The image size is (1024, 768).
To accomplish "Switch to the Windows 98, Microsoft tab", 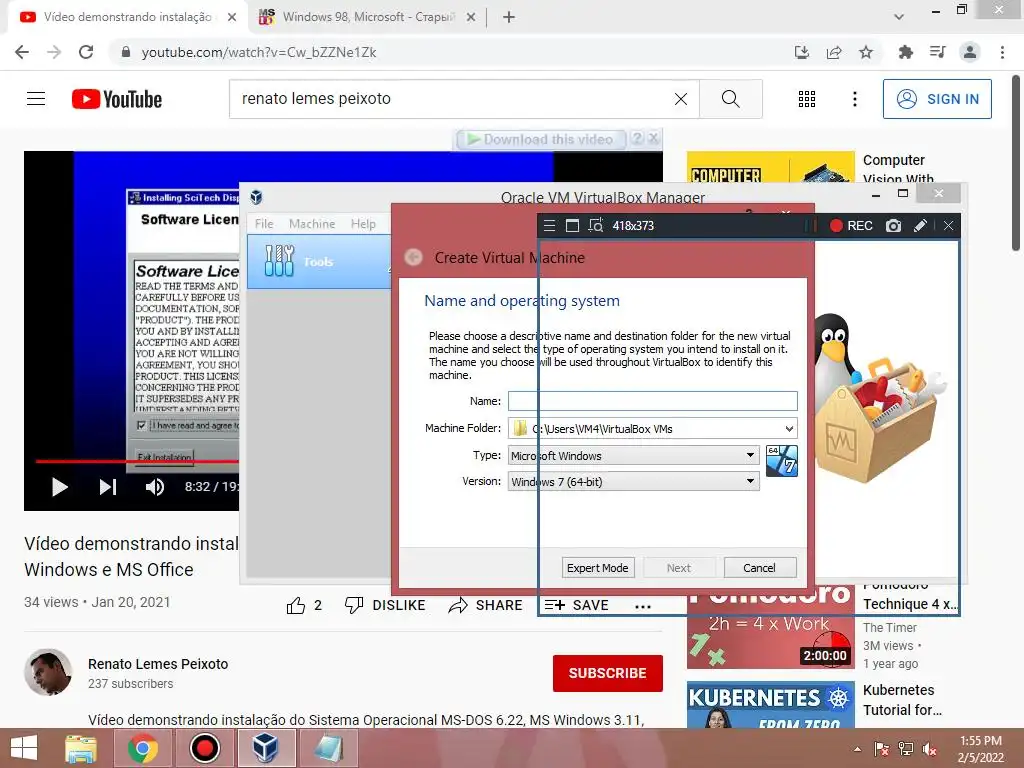I will [368, 17].
